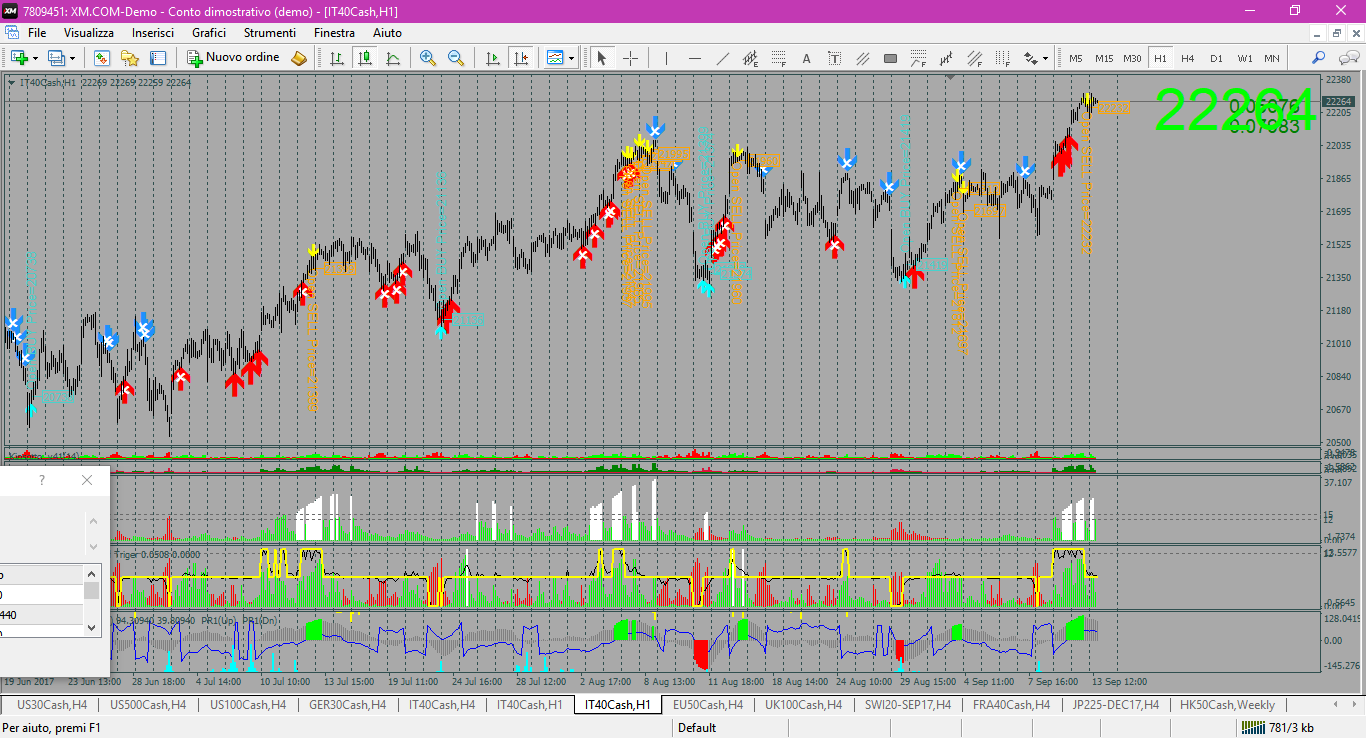Expand the Profiles dropdown arrow

72,58
